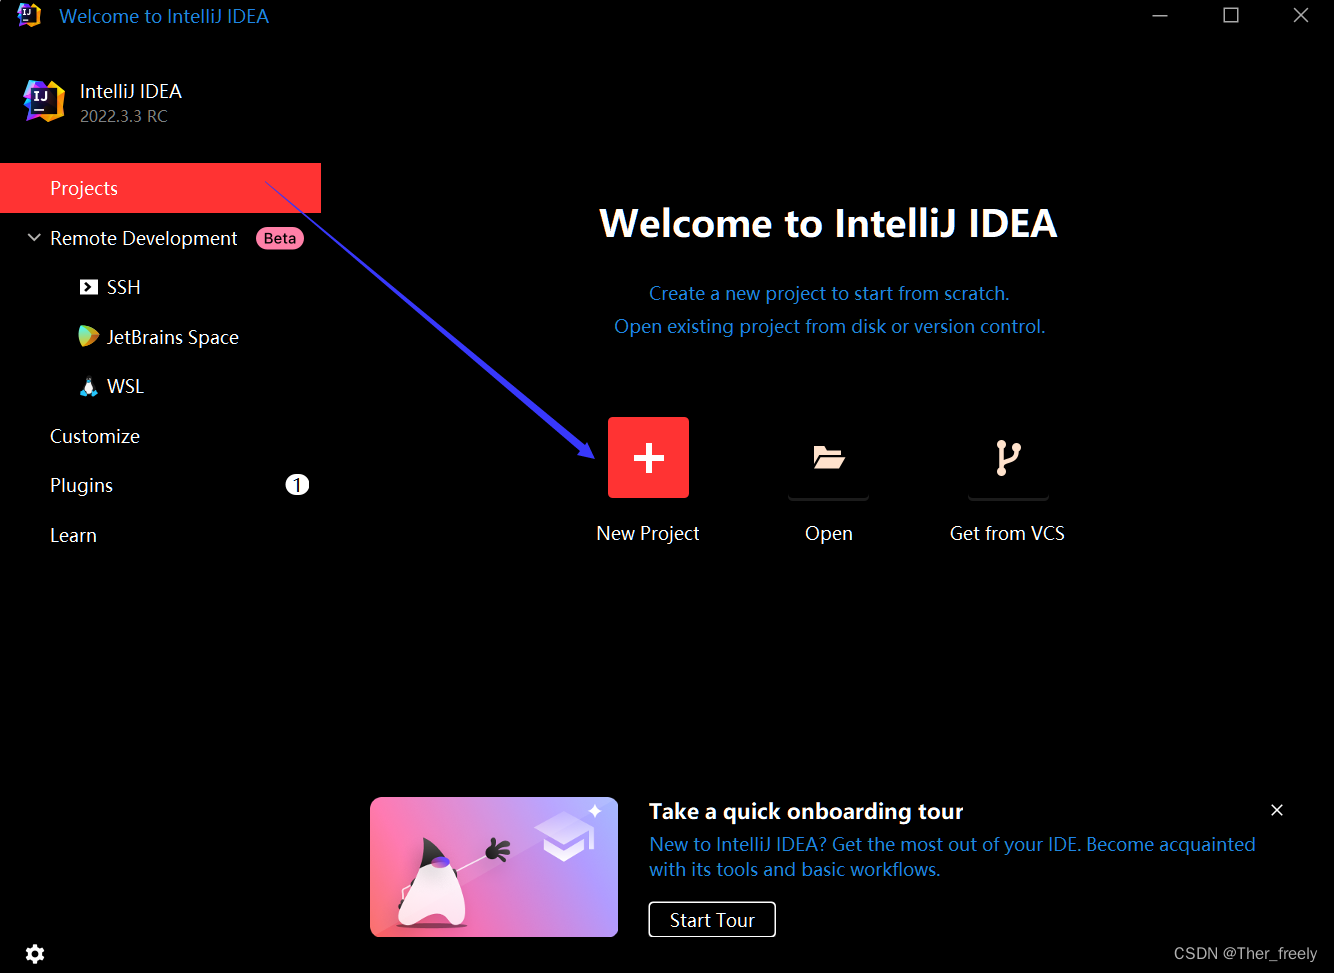Screen dimensions: 1334x973
Task: Click the onboarding tour illustration
Action: 494,867
